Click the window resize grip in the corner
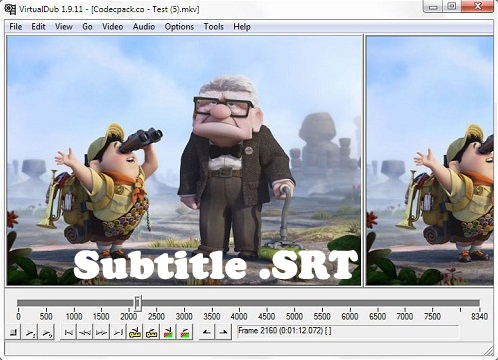The height and width of the screenshot is (360, 498). click(489, 351)
